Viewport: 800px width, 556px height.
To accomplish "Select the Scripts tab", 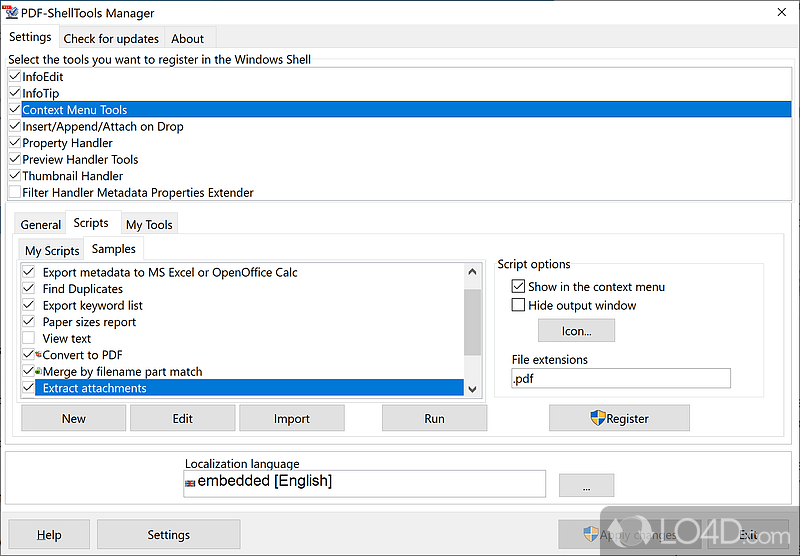I will pyautogui.click(x=91, y=223).
